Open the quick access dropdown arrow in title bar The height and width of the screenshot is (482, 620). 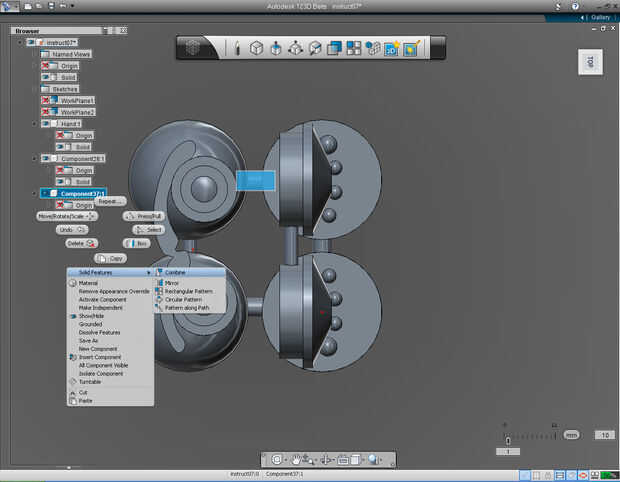(x=72, y=6)
